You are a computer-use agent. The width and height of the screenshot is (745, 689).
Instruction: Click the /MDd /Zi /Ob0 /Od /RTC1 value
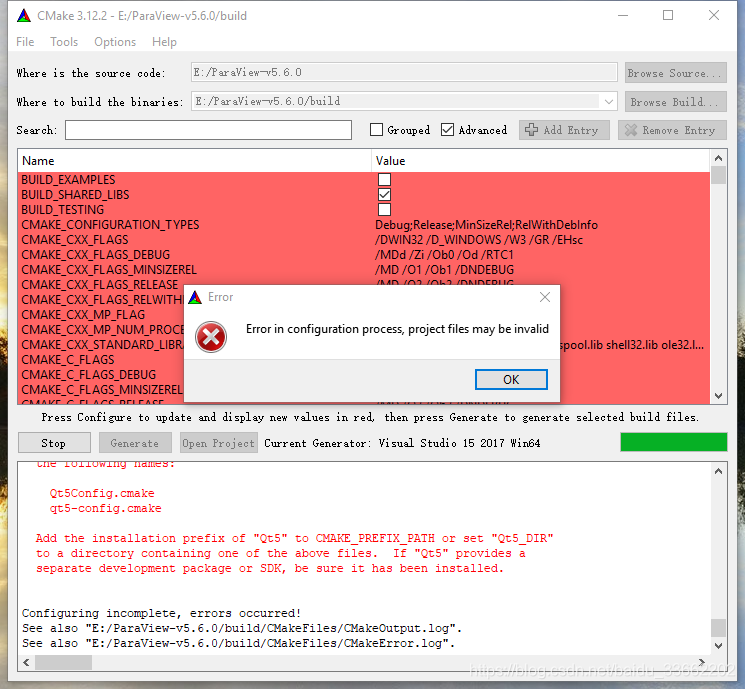pyautogui.click(x=444, y=255)
